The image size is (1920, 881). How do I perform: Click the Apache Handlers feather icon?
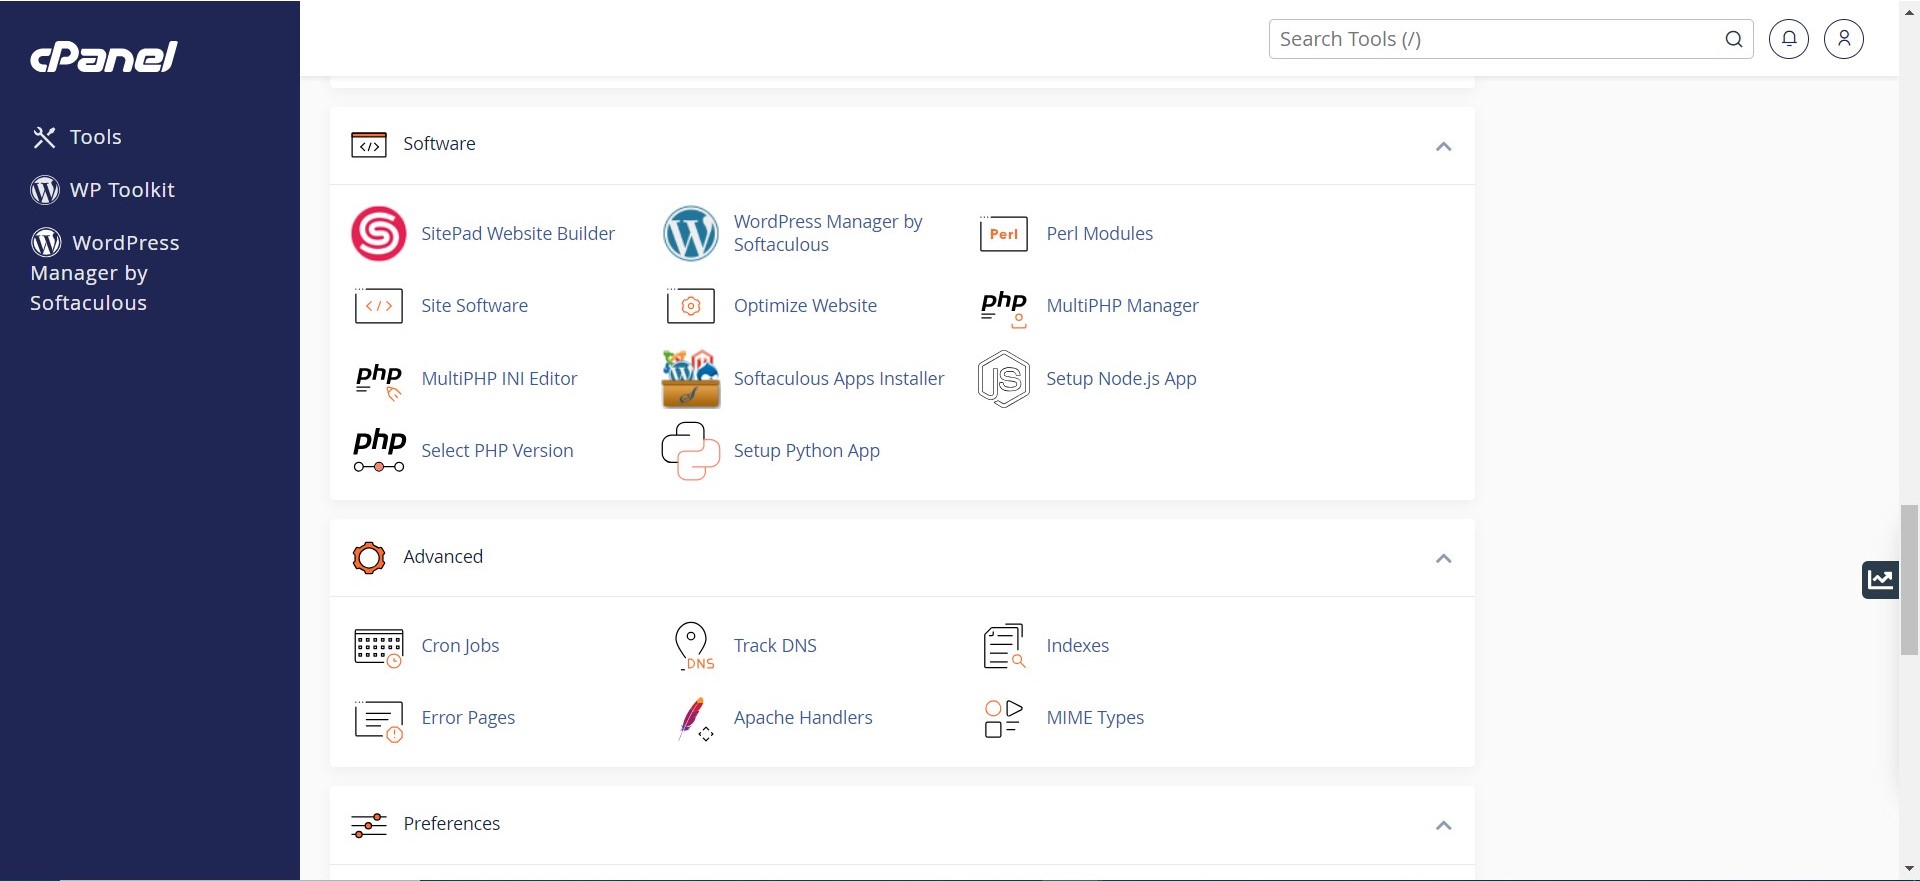pyautogui.click(x=694, y=719)
